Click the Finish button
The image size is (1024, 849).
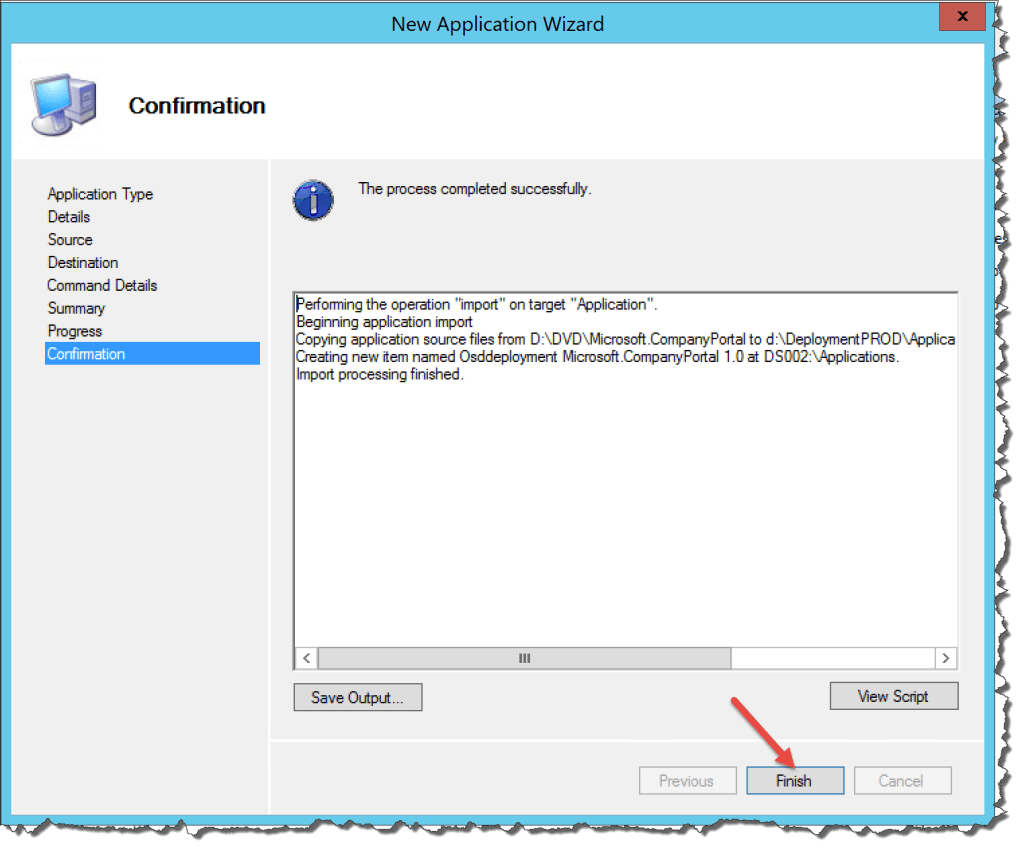[795, 780]
